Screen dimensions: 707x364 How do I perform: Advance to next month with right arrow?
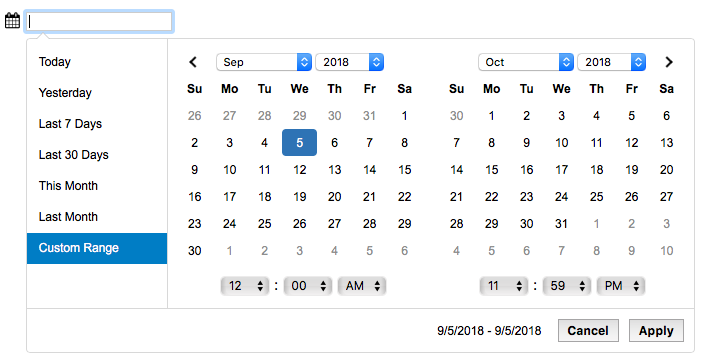click(669, 62)
